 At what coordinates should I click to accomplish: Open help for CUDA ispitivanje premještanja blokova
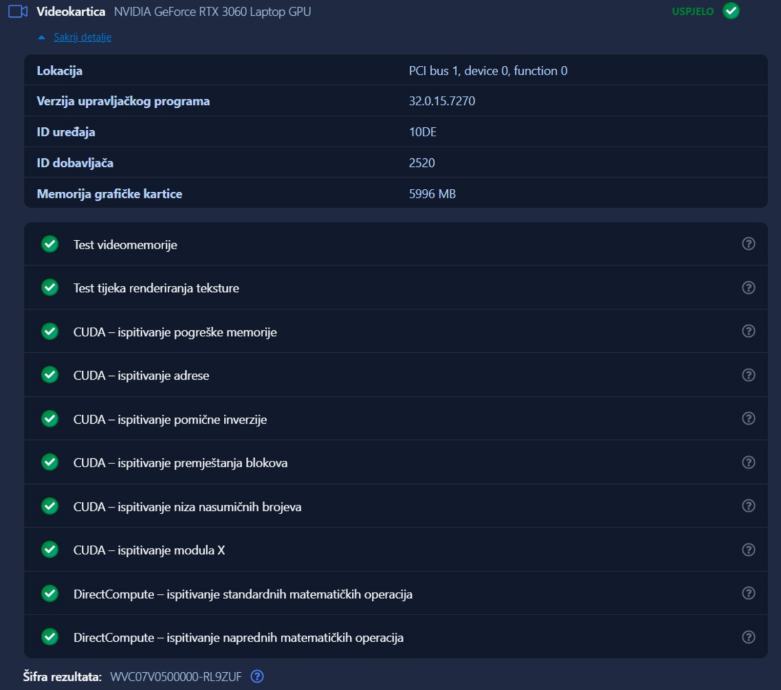point(748,462)
